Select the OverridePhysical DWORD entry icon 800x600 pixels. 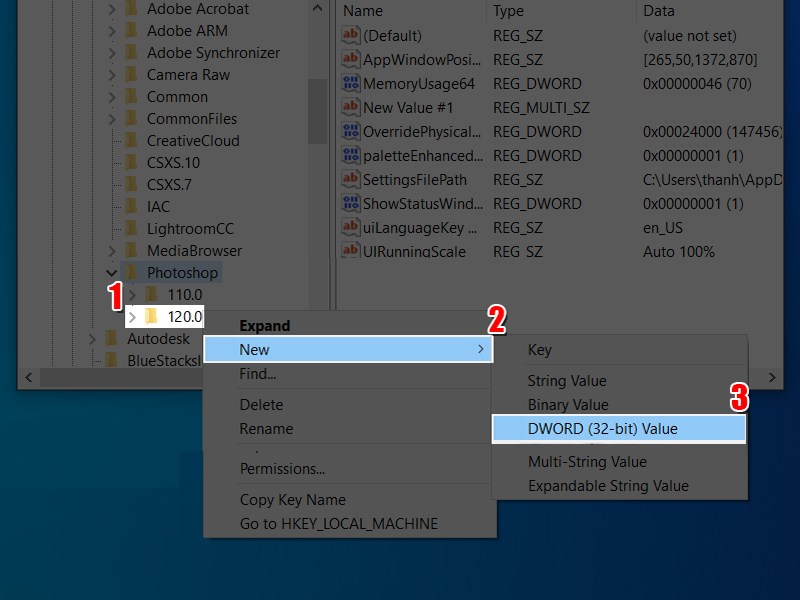(x=350, y=132)
